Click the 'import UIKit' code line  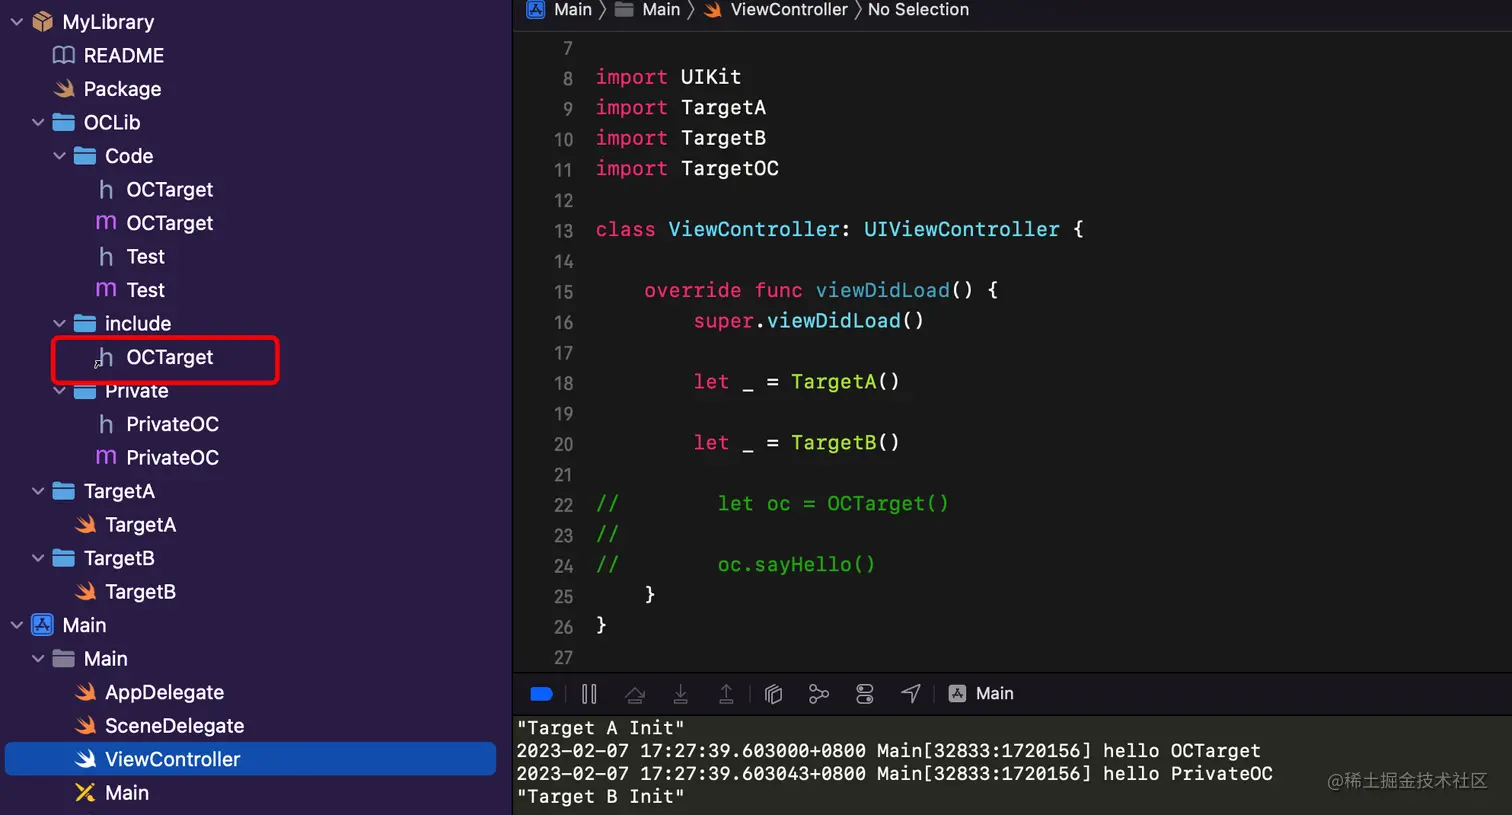click(668, 77)
